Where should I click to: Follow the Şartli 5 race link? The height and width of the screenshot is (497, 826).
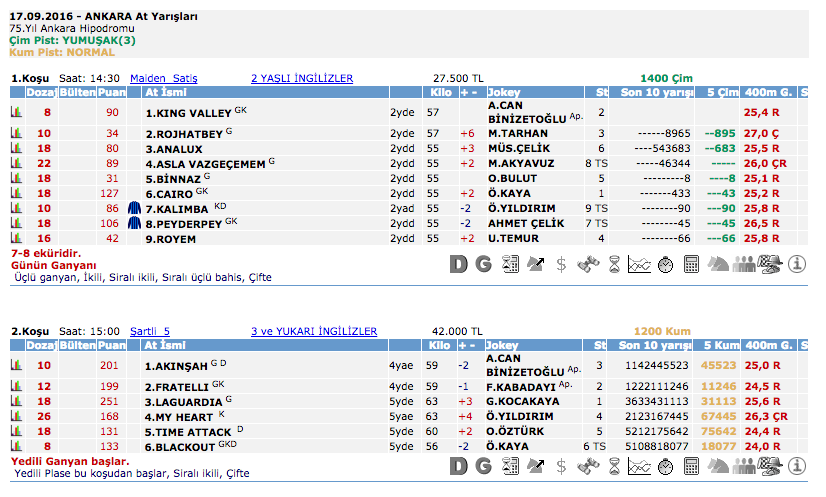click(x=150, y=331)
